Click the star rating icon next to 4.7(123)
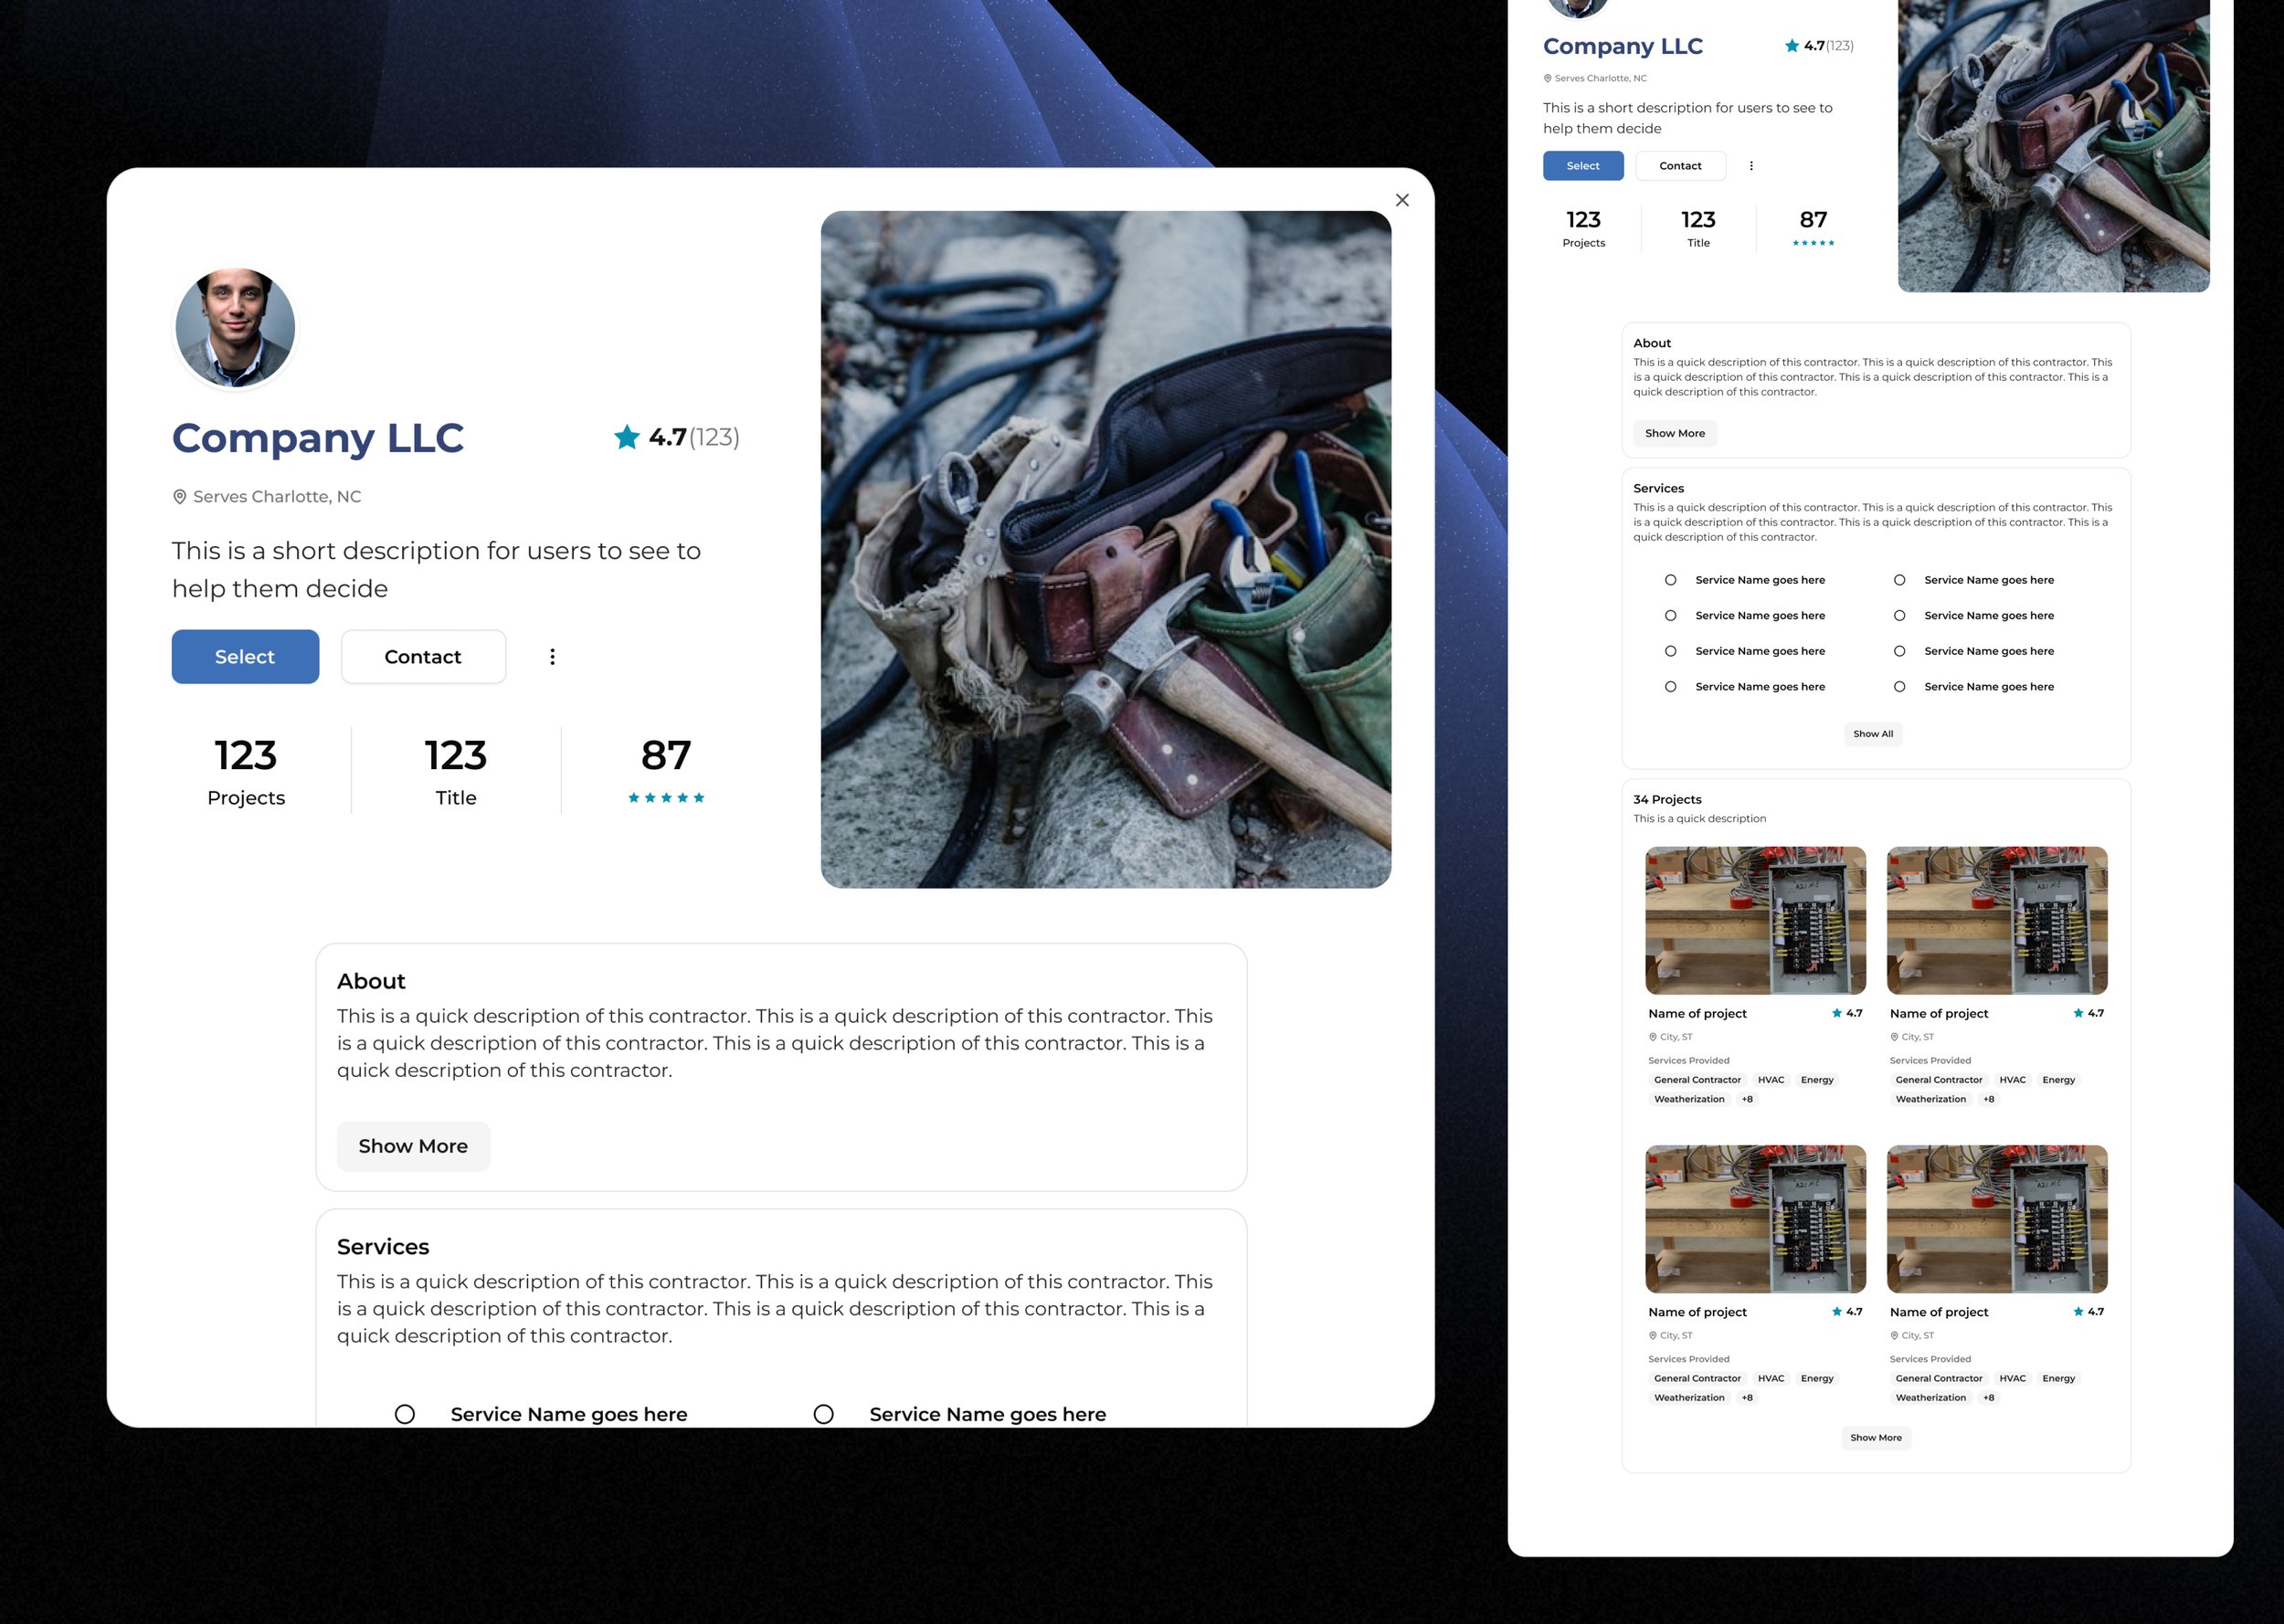The width and height of the screenshot is (2284, 1624). tap(627, 437)
